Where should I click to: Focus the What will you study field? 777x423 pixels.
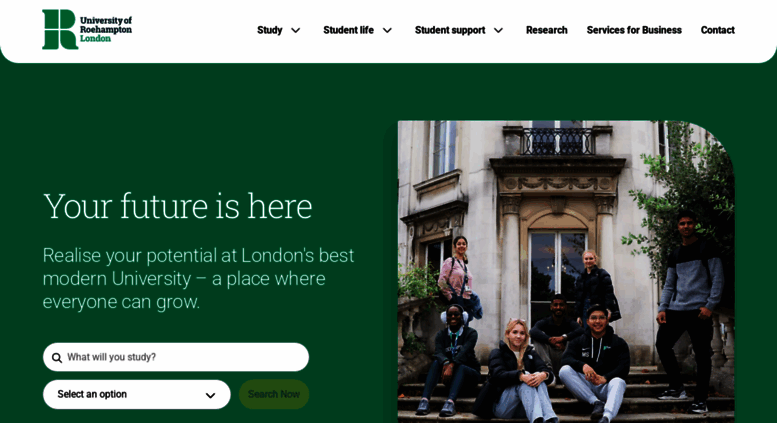pos(176,357)
